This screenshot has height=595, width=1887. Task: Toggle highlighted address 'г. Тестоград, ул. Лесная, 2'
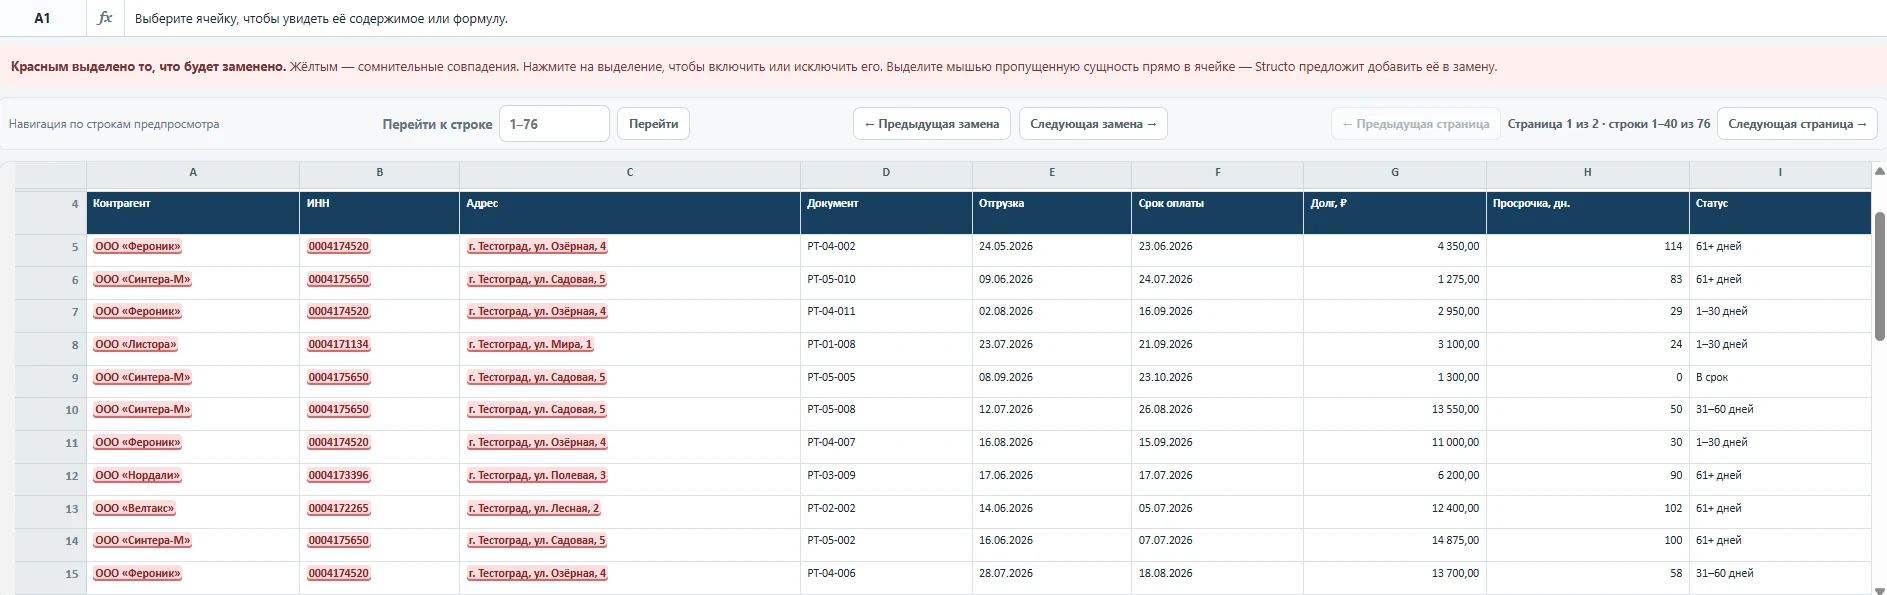coord(534,509)
